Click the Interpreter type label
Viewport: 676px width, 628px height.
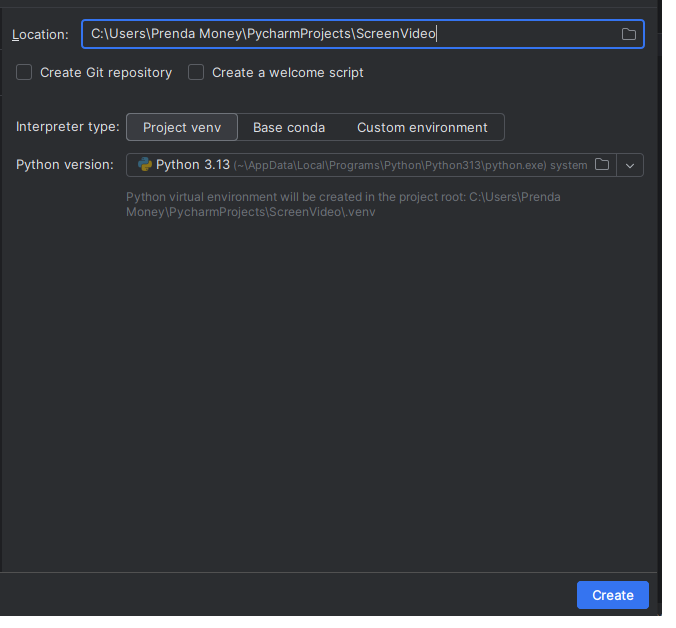(x=68, y=127)
